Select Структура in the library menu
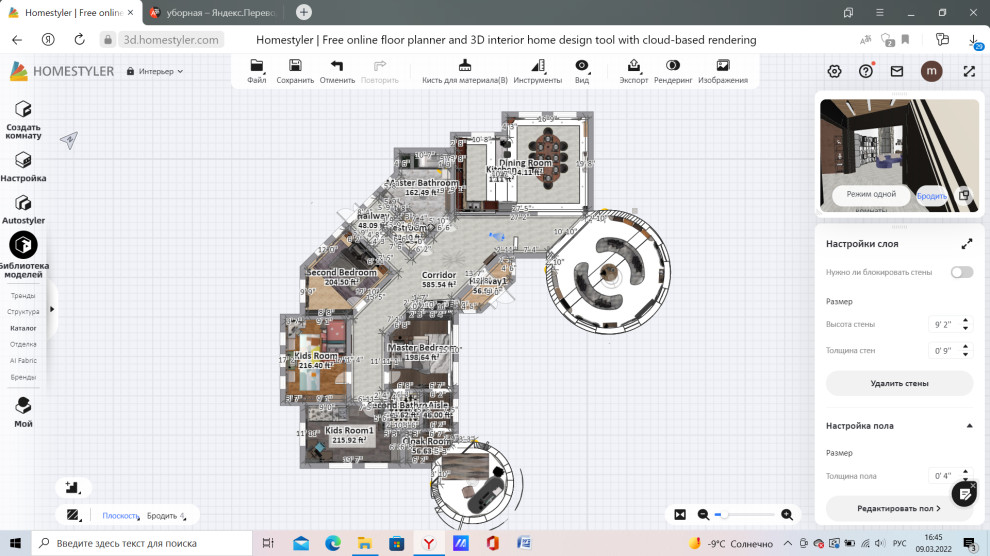Viewport: 990px width, 556px height. (x=23, y=312)
